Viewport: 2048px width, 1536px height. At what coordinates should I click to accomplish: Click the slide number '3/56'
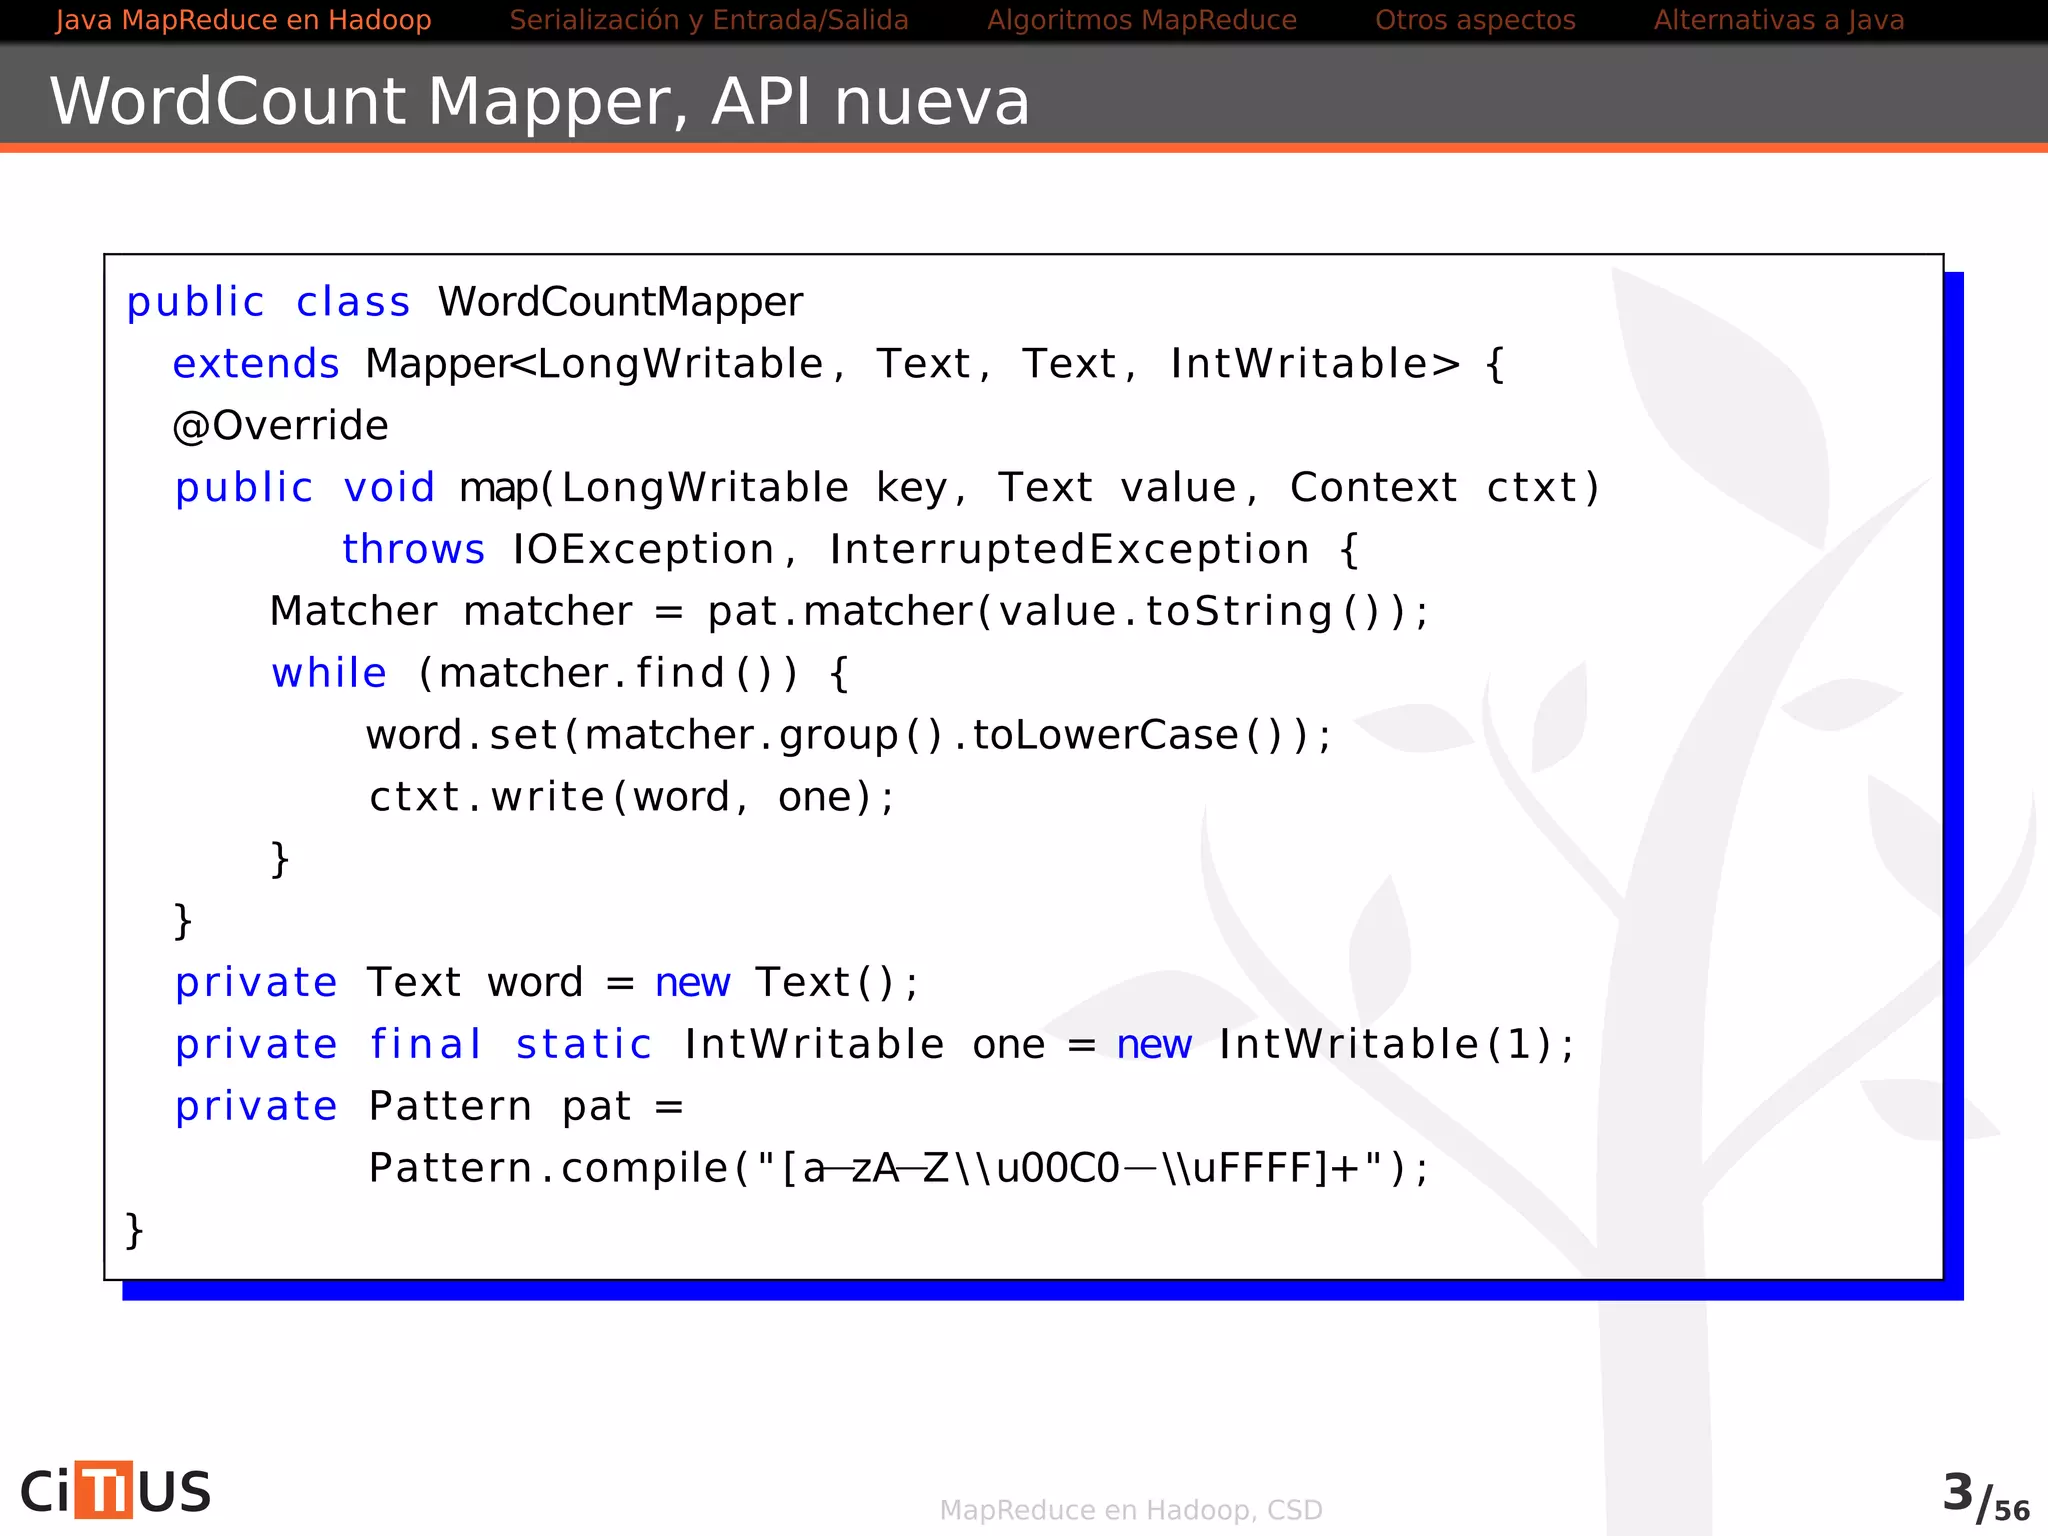tap(1986, 1498)
